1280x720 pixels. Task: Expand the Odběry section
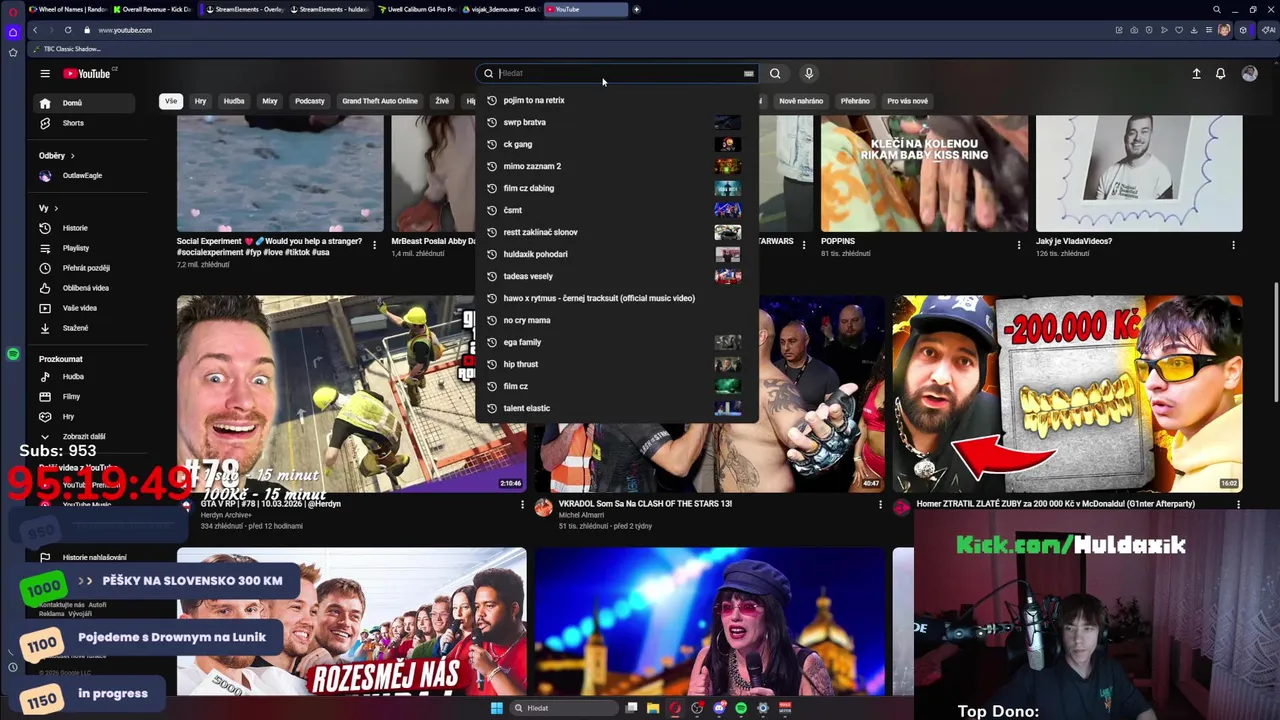coord(57,156)
